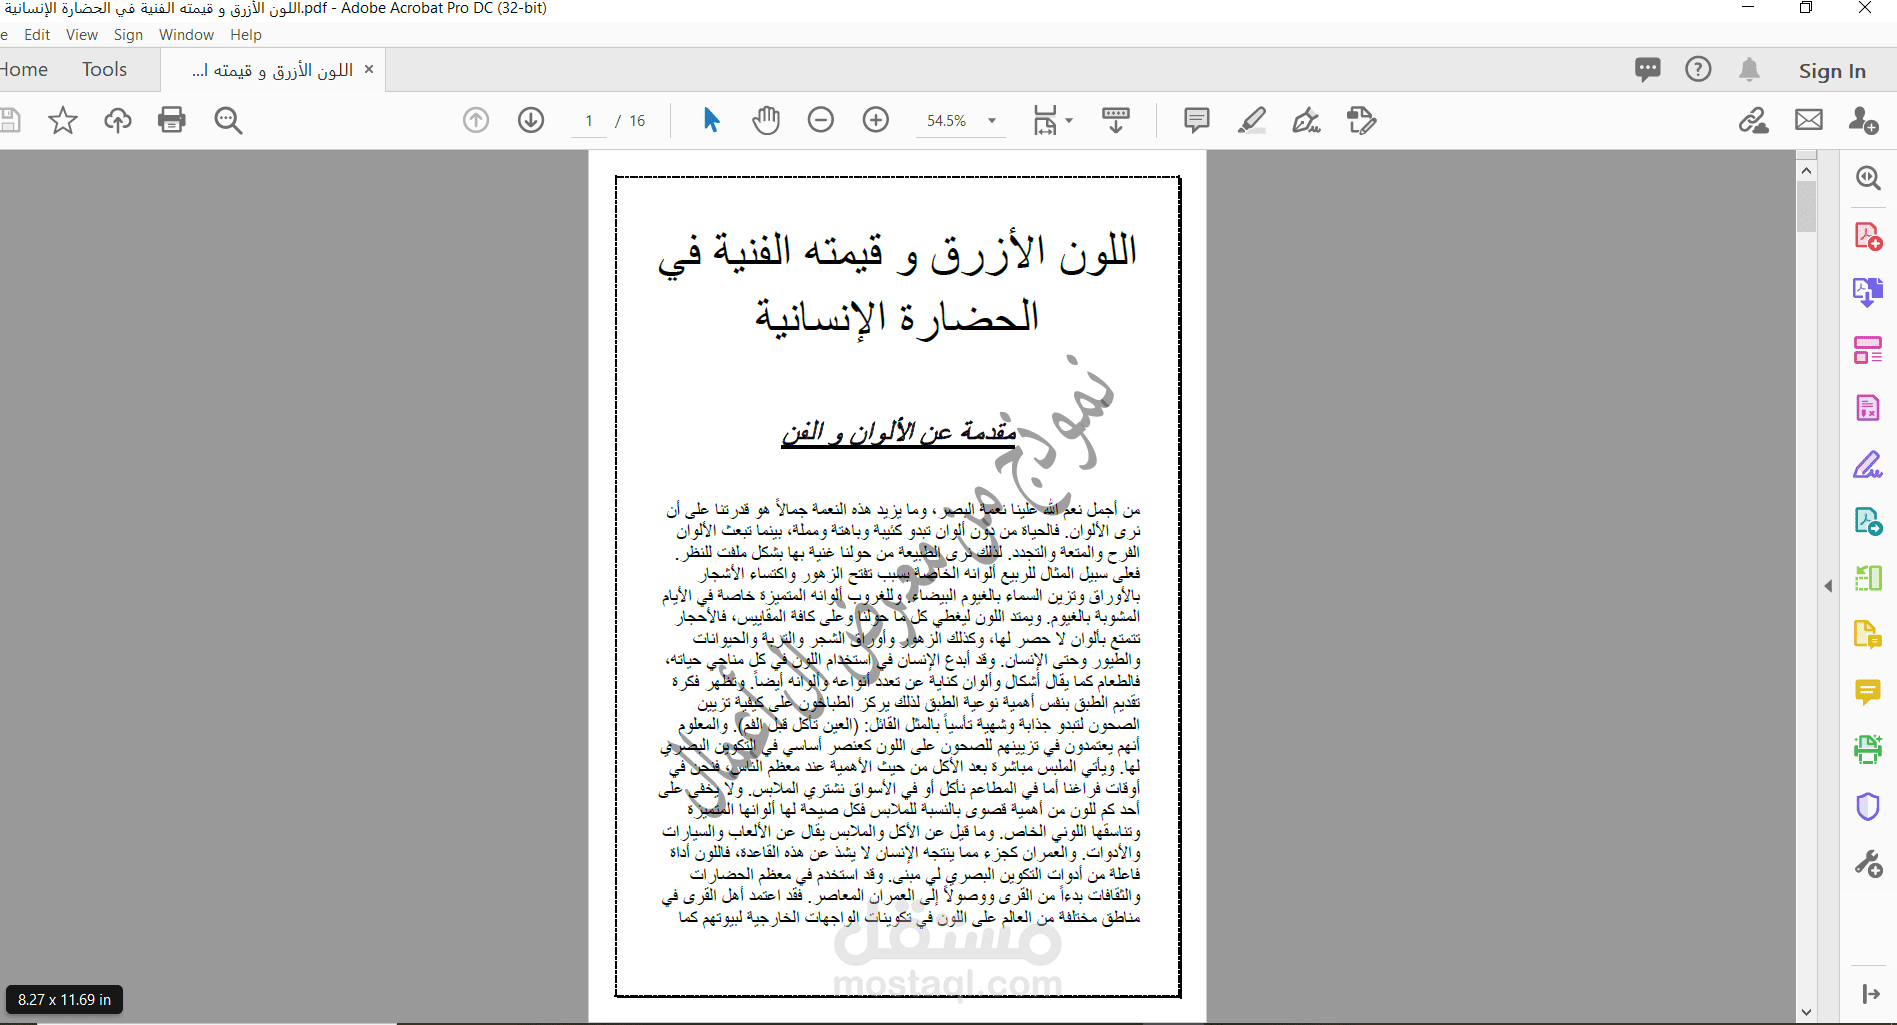Open the View menu
1897x1025 pixels.
click(82, 35)
